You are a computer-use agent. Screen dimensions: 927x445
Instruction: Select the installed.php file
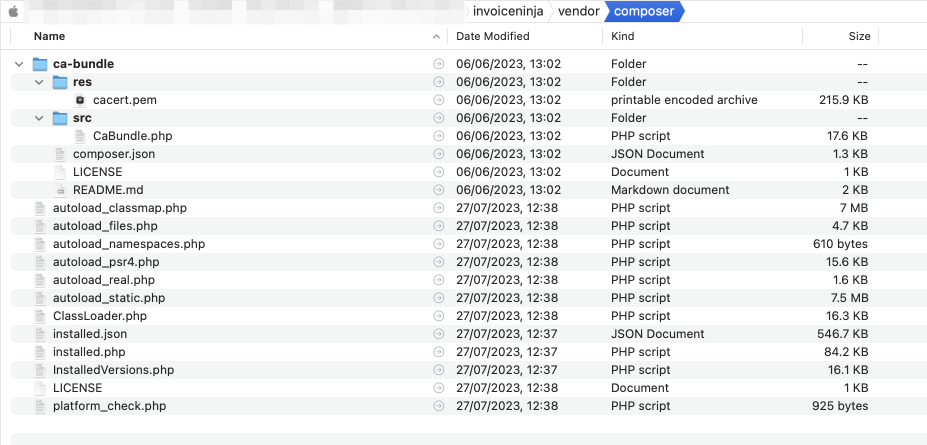(89, 352)
